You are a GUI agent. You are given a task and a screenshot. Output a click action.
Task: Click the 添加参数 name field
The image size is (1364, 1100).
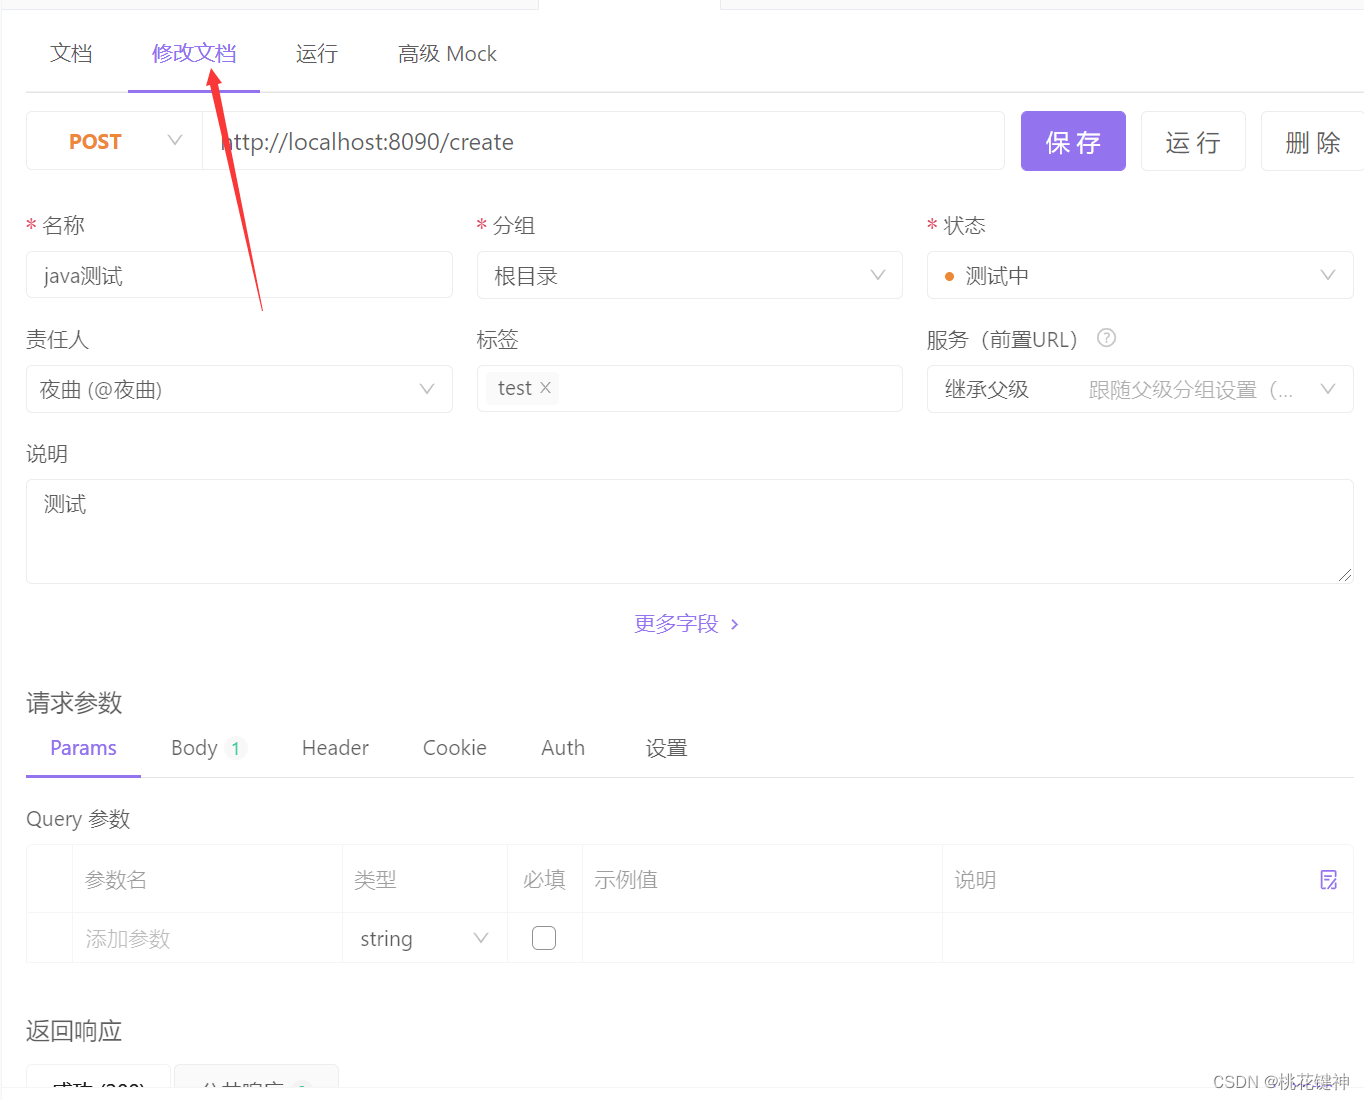[x=207, y=938]
